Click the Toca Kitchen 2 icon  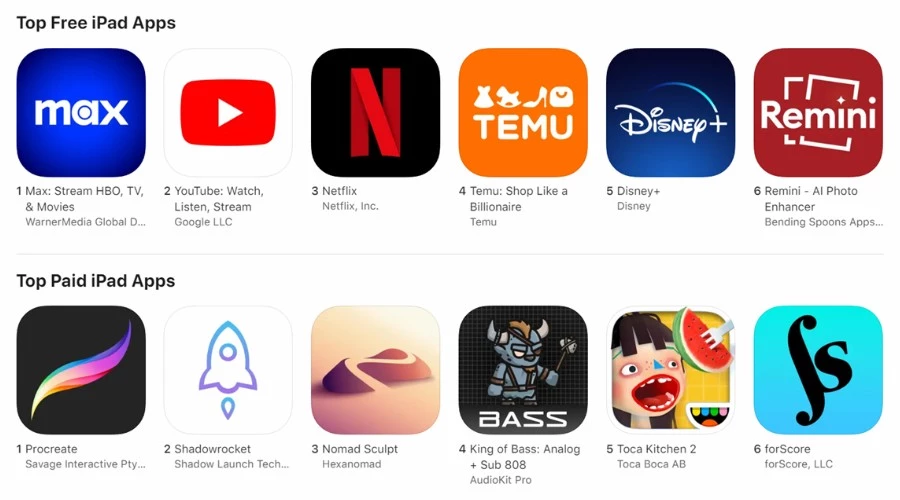tap(670, 370)
